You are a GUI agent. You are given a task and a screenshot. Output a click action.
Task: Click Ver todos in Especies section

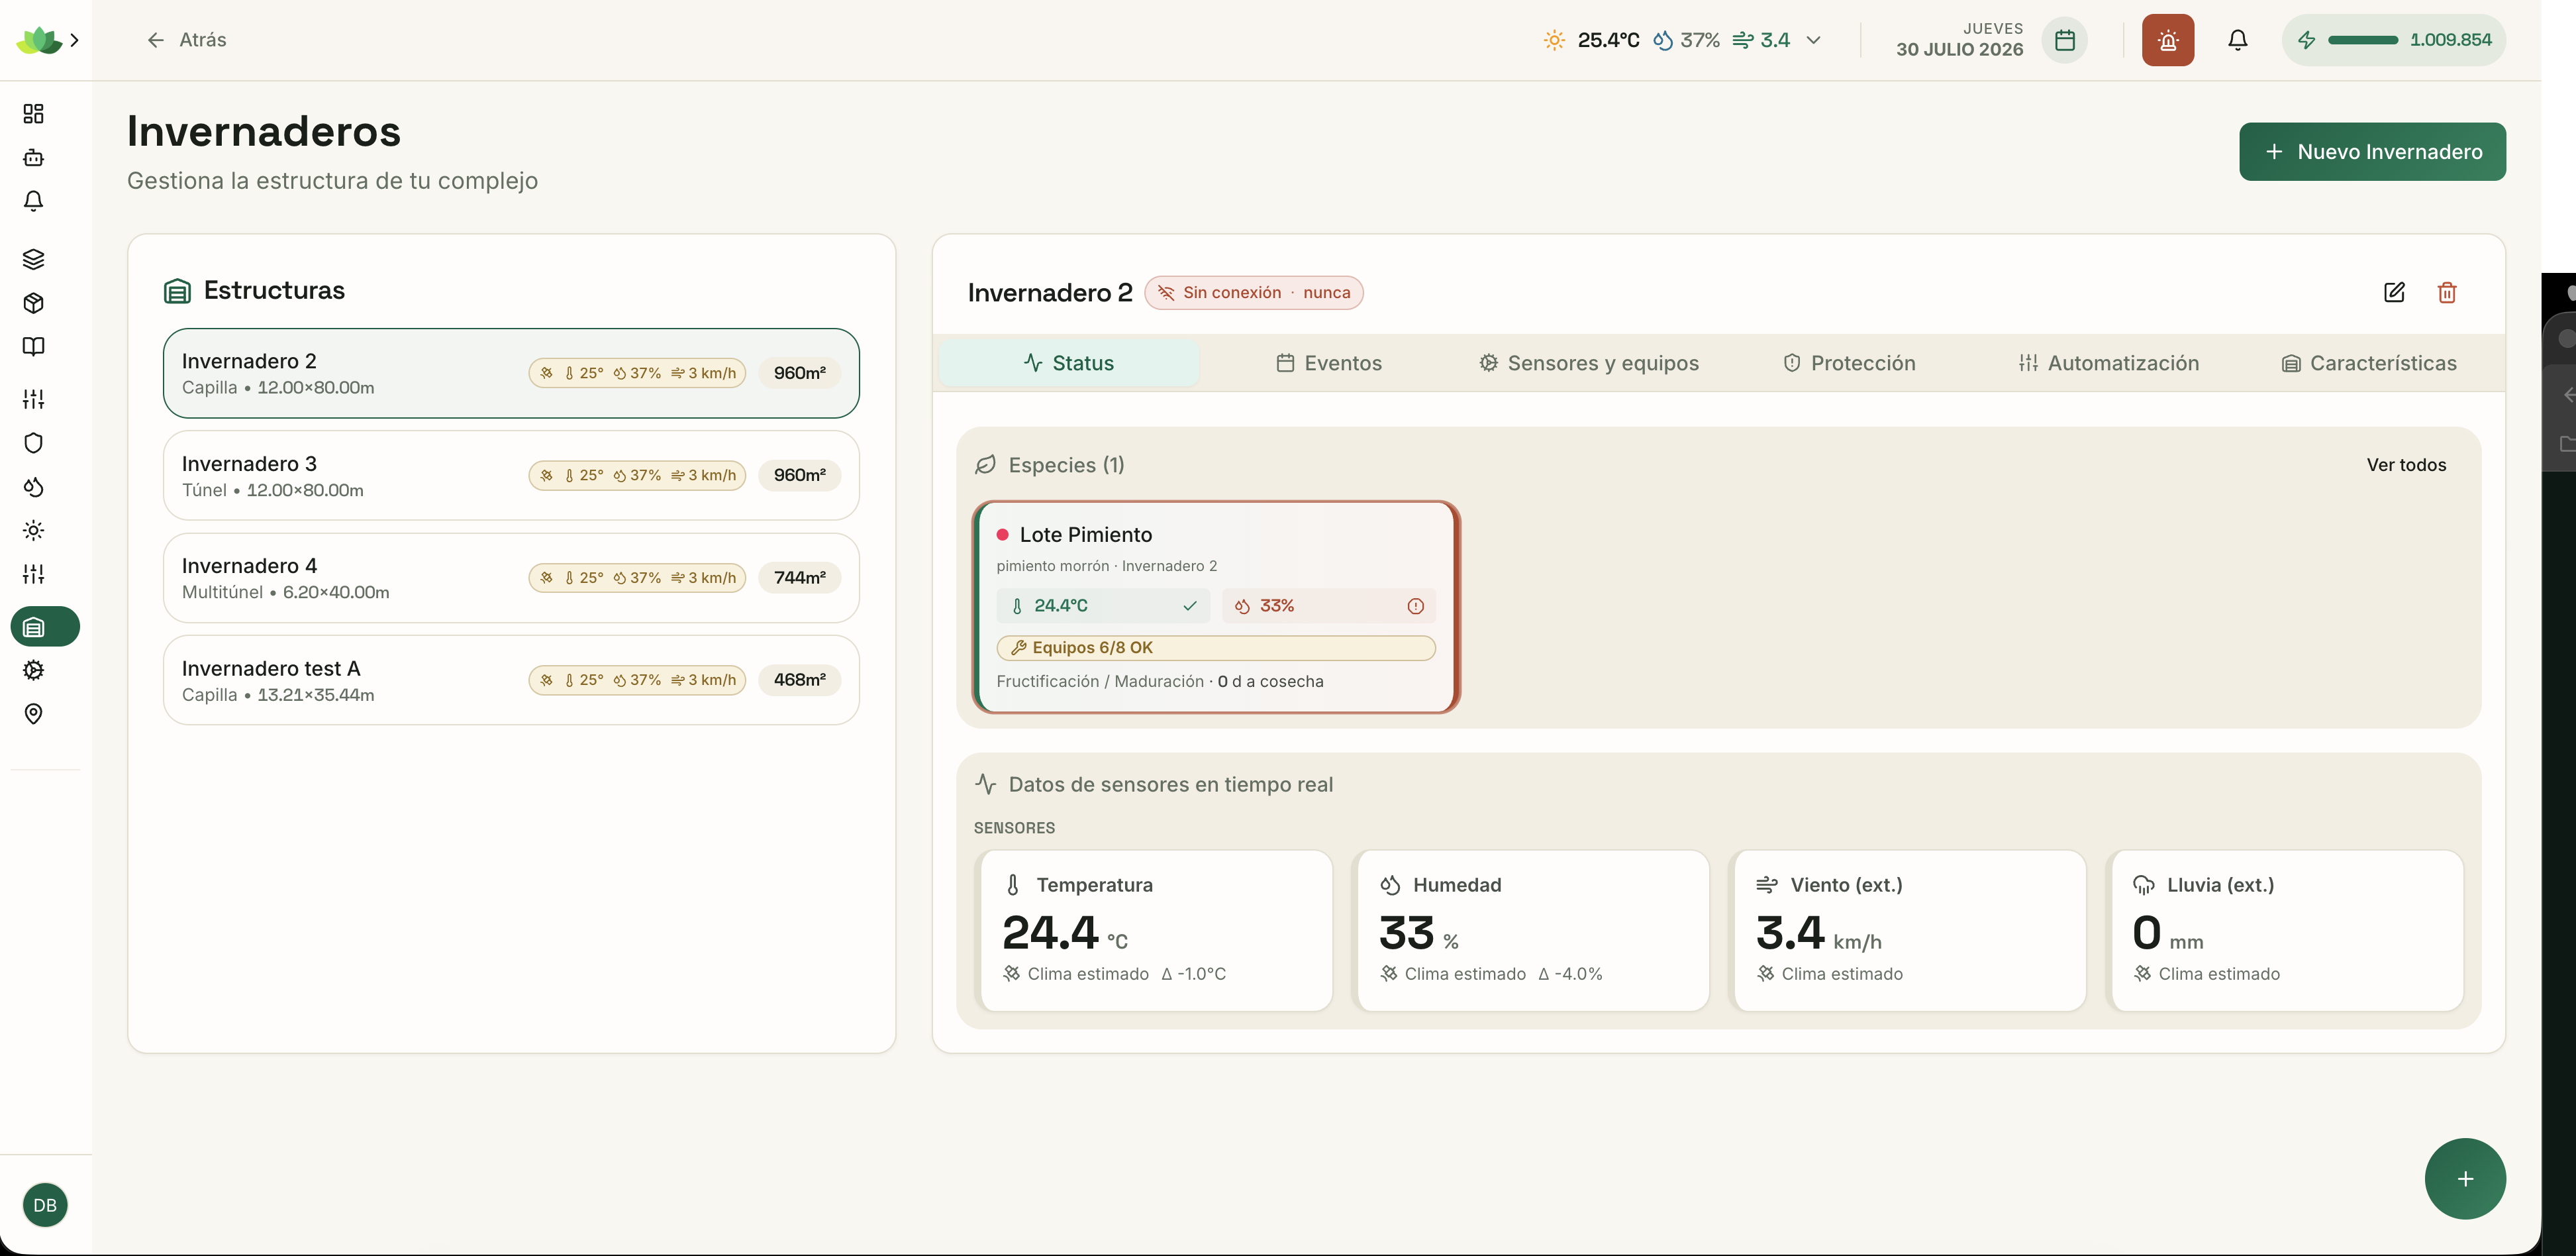pyautogui.click(x=2405, y=465)
